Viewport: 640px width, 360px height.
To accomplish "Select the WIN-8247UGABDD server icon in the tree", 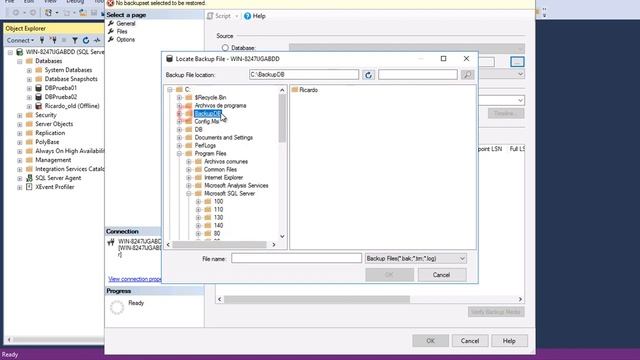I will coord(19,52).
